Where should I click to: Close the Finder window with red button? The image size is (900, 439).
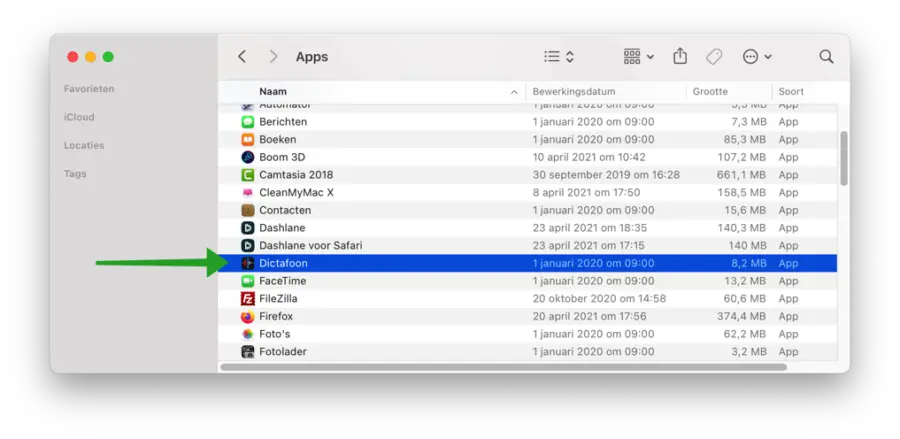point(72,57)
